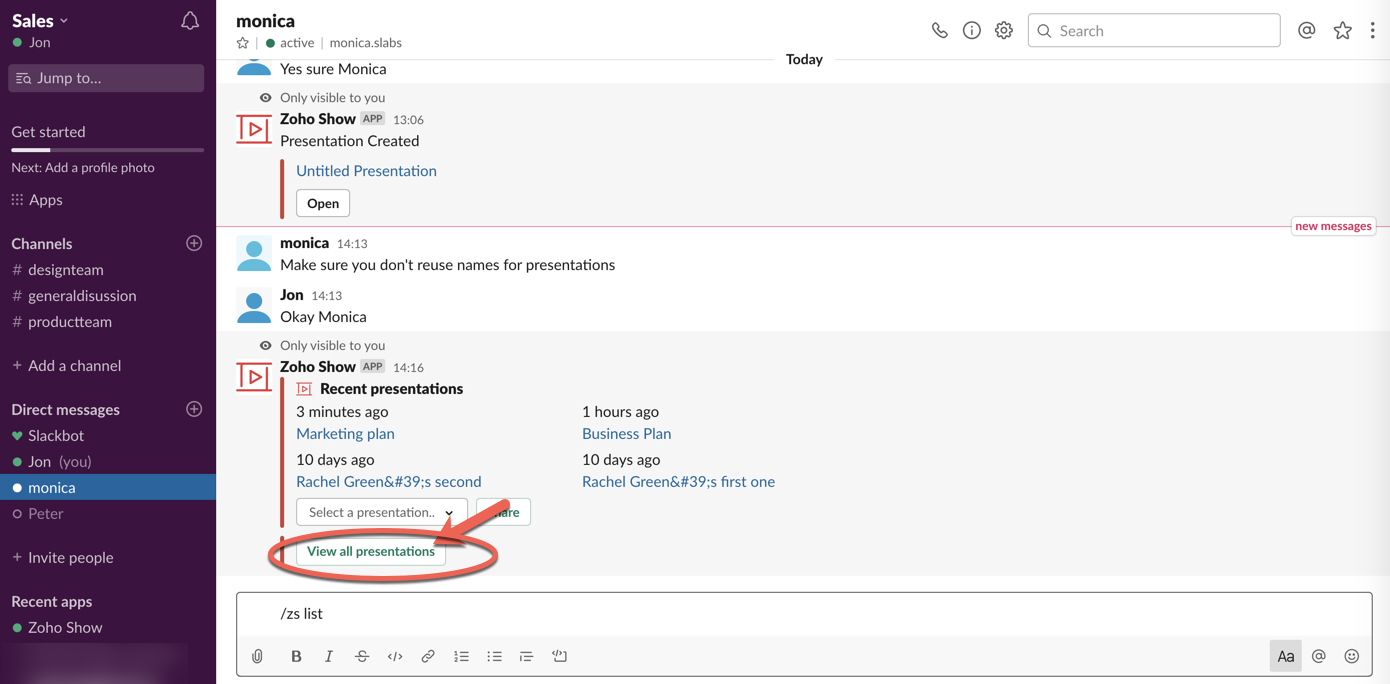The height and width of the screenshot is (684, 1390).
Task: Show conversation details info icon
Action: point(971,31)
